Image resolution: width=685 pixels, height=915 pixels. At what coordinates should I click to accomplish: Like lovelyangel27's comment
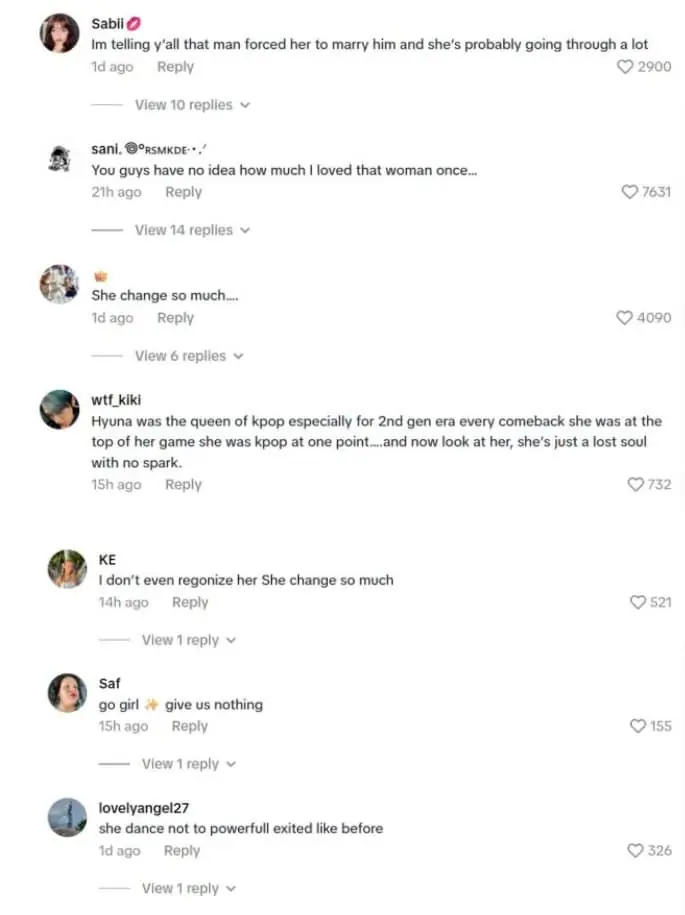click(635, 850)
